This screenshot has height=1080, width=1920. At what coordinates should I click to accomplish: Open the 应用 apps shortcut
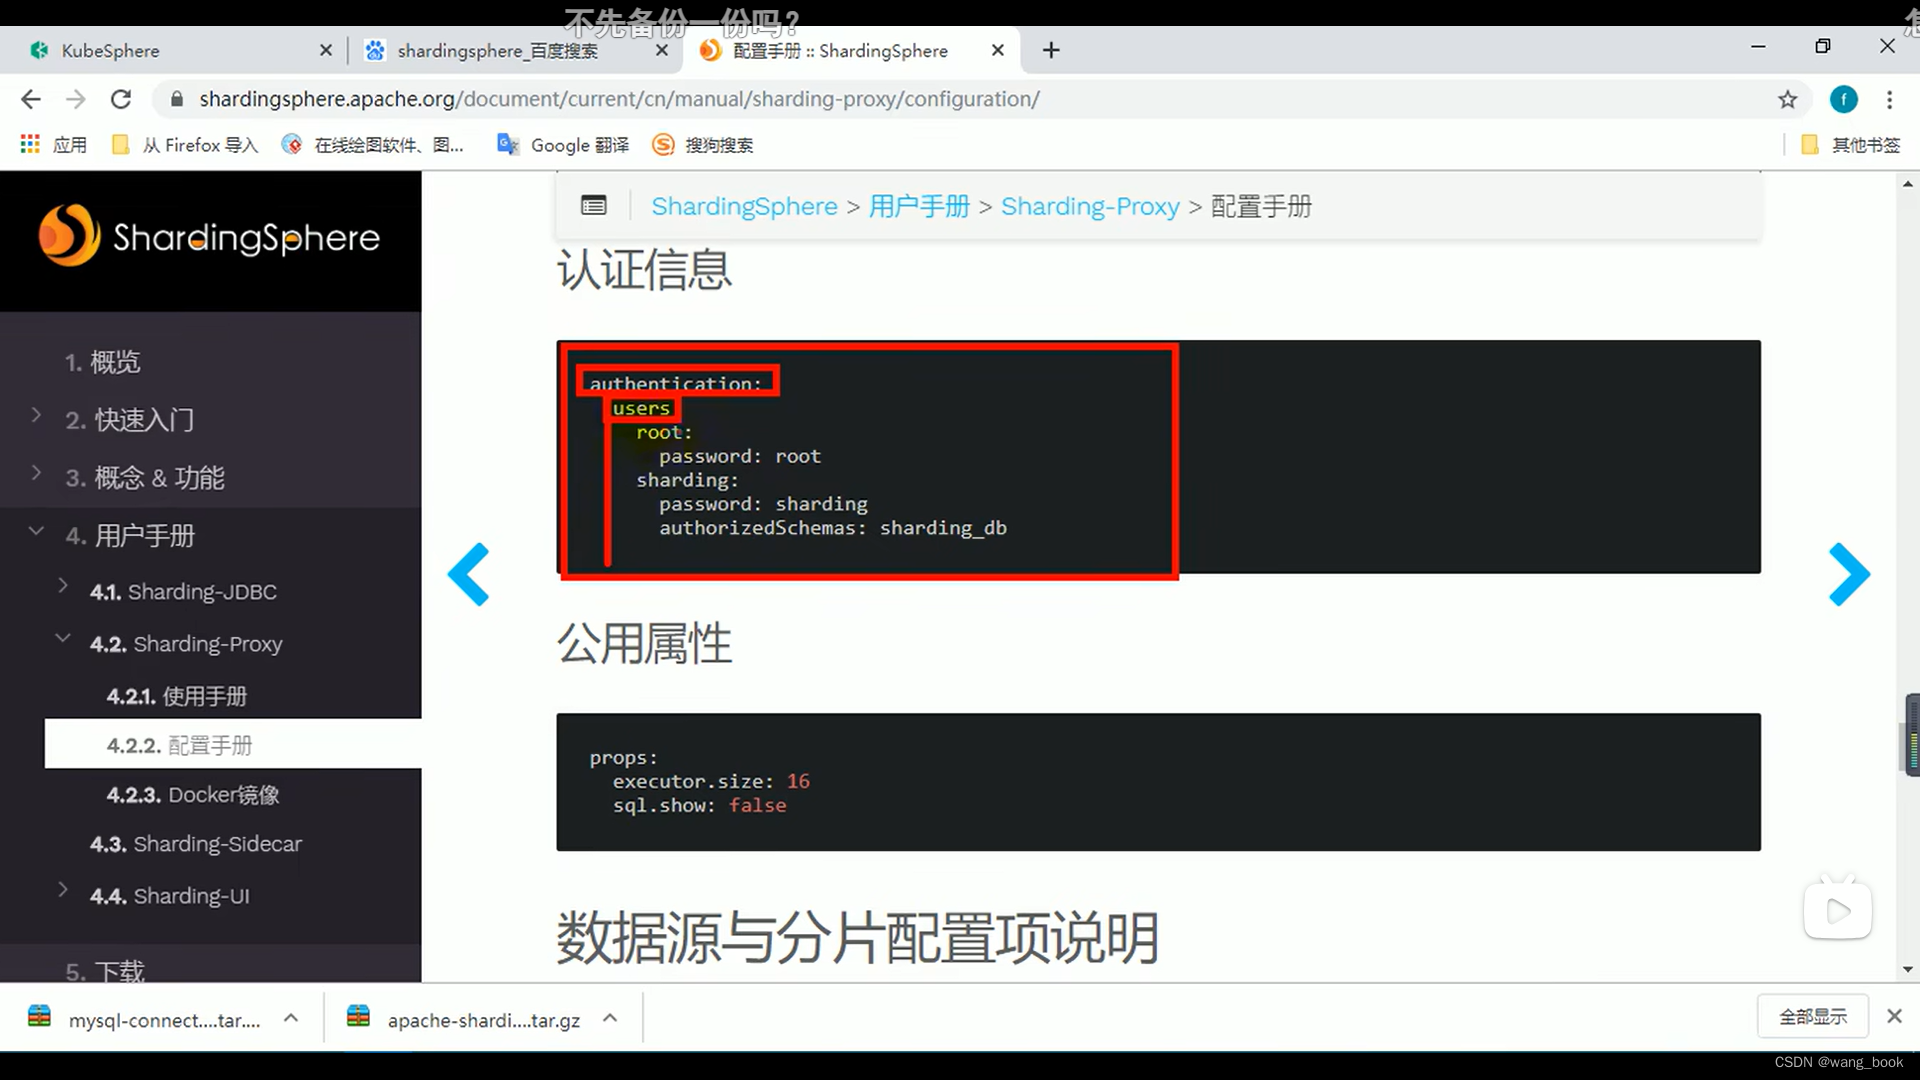[54, 145]
